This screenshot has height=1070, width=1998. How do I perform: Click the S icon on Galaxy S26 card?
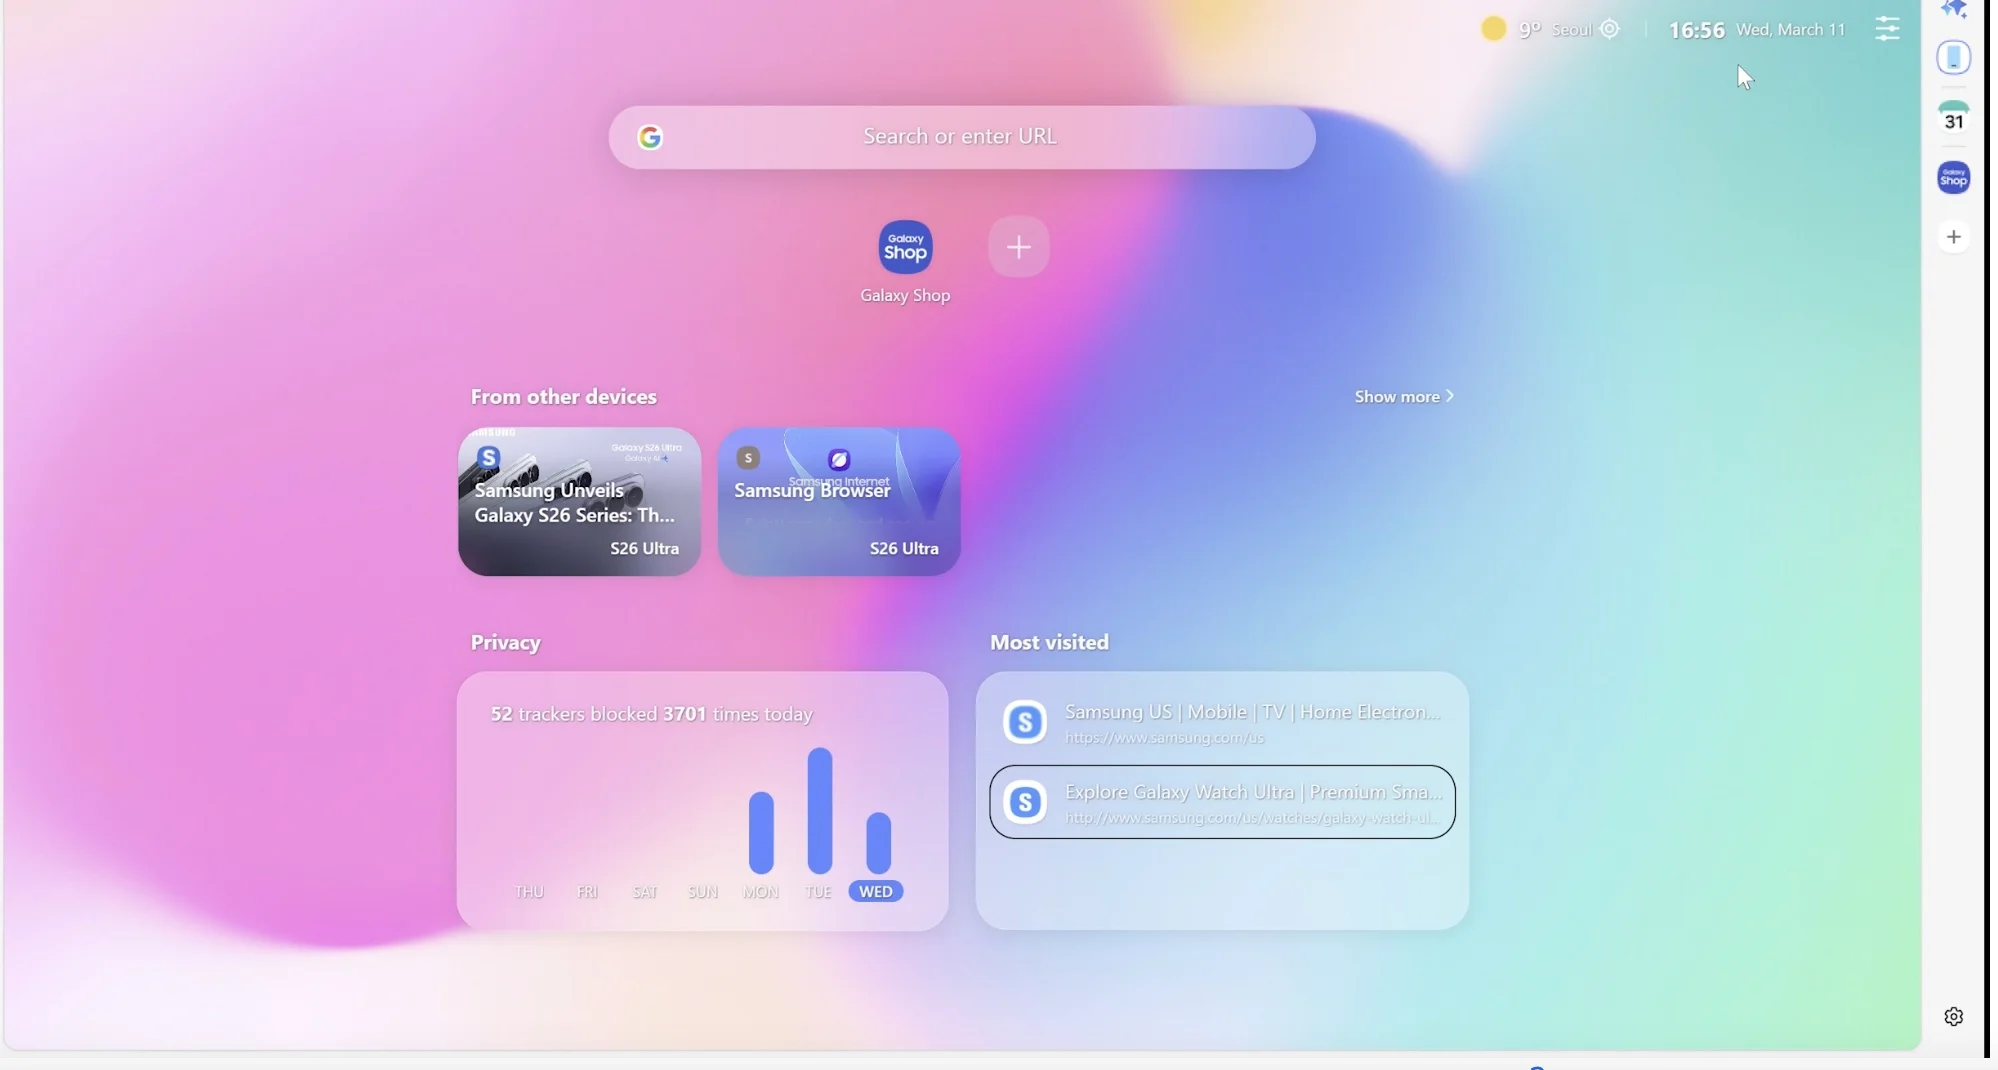[488, 458]
